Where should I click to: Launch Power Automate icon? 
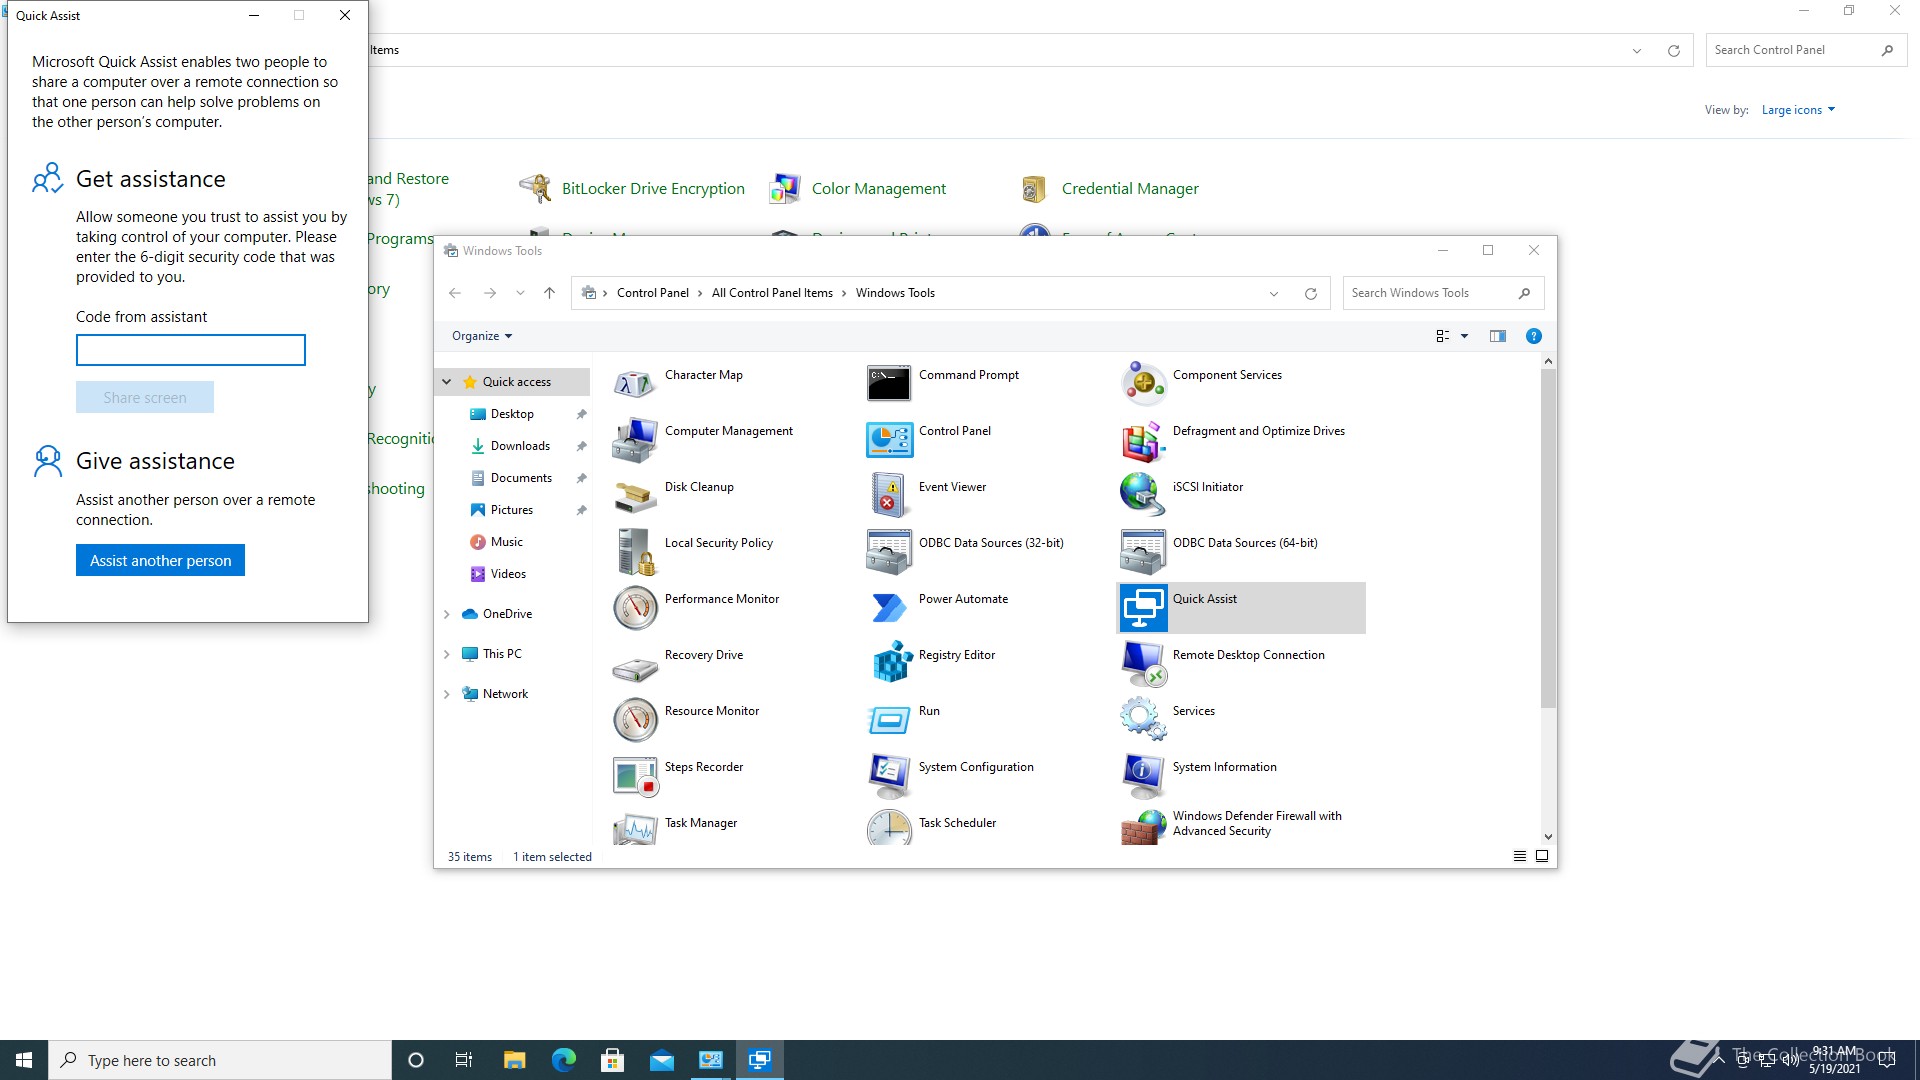[x=889, y=607]
